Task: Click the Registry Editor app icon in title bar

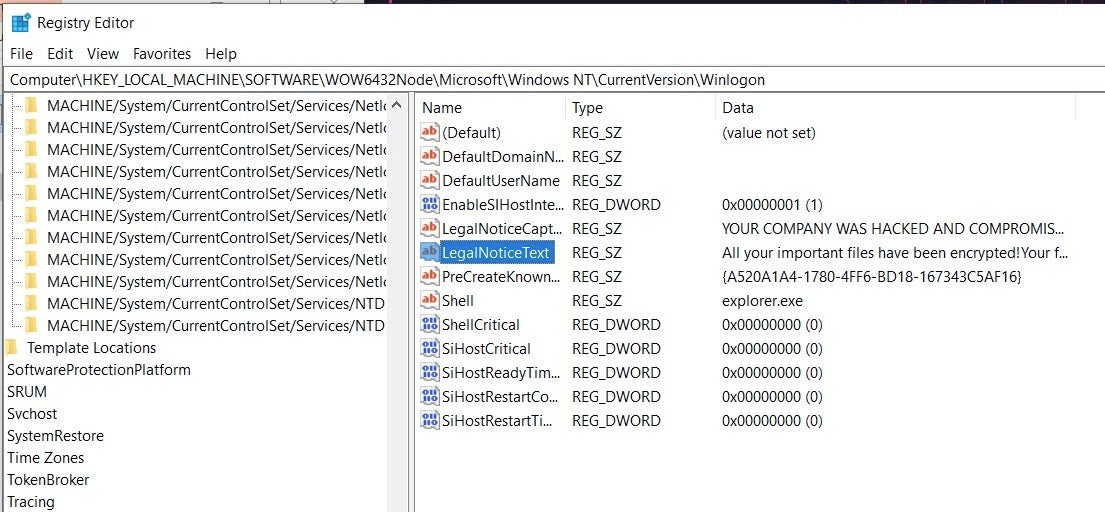Action: click(20, 23)
